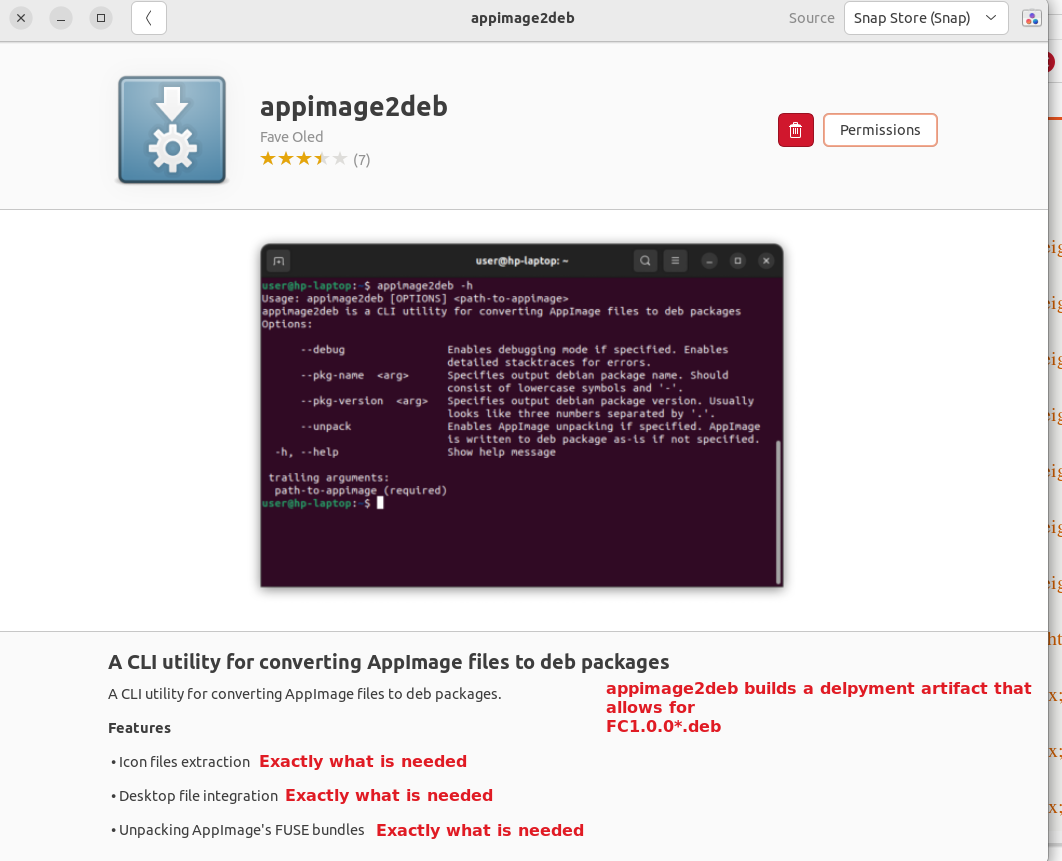Maximize the software store window
Screen dimensions: 1062x861
[x=100, y=18]
